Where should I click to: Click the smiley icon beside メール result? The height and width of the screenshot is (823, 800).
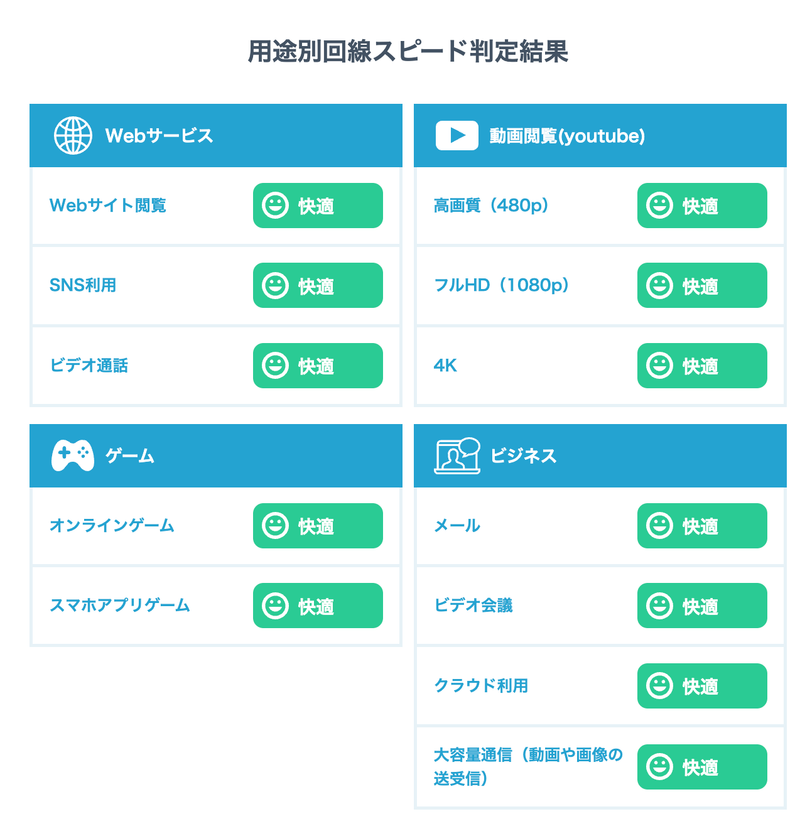tap(658, 525)
